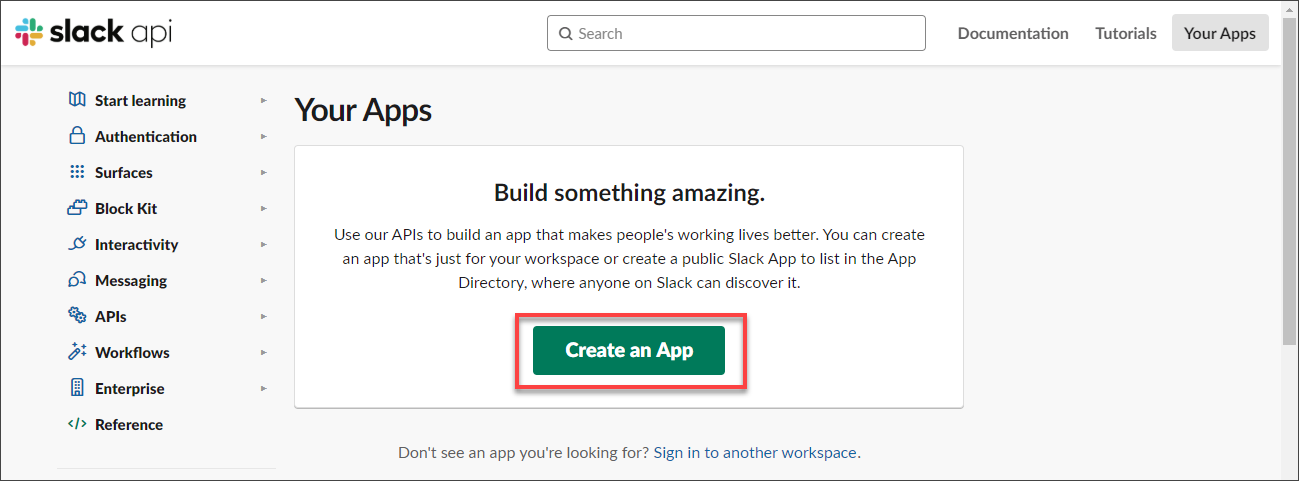Click the Start learning map icon
The width and height of the screenshot is (1299, 481).
(77, 100)
